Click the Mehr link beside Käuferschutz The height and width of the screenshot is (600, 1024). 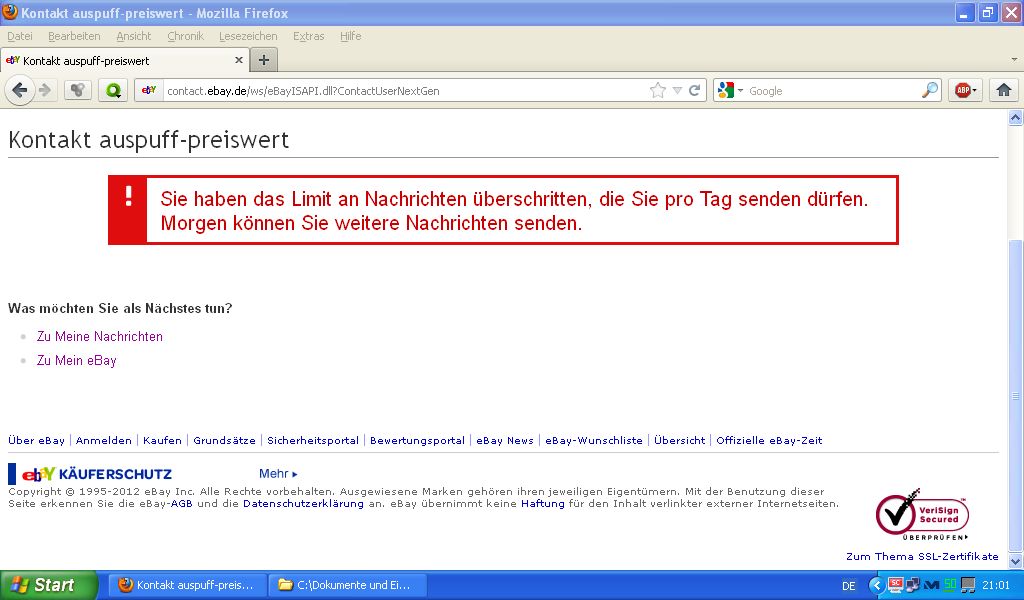click(278, 474)
